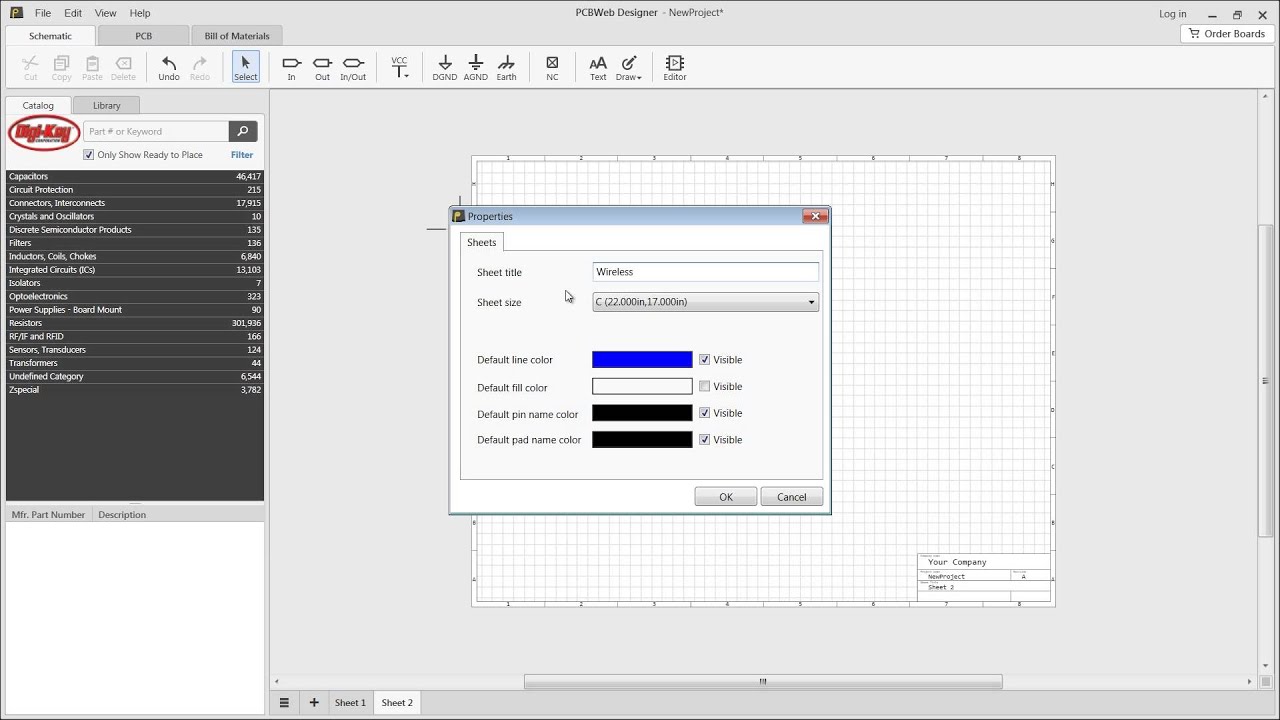
Task: Place an Out port symbol
Action: coord(322,67)
